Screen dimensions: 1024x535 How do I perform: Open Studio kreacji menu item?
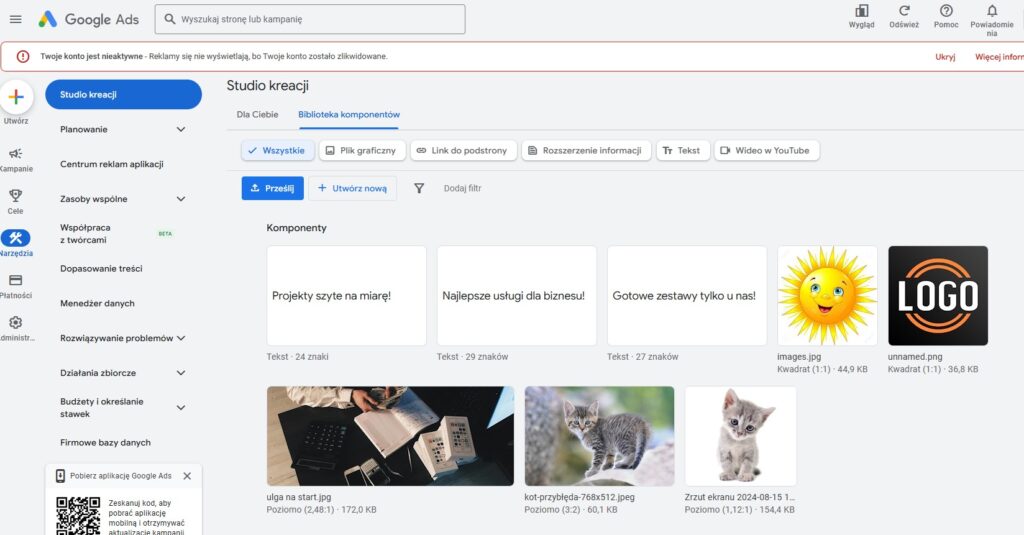point(123,95)
